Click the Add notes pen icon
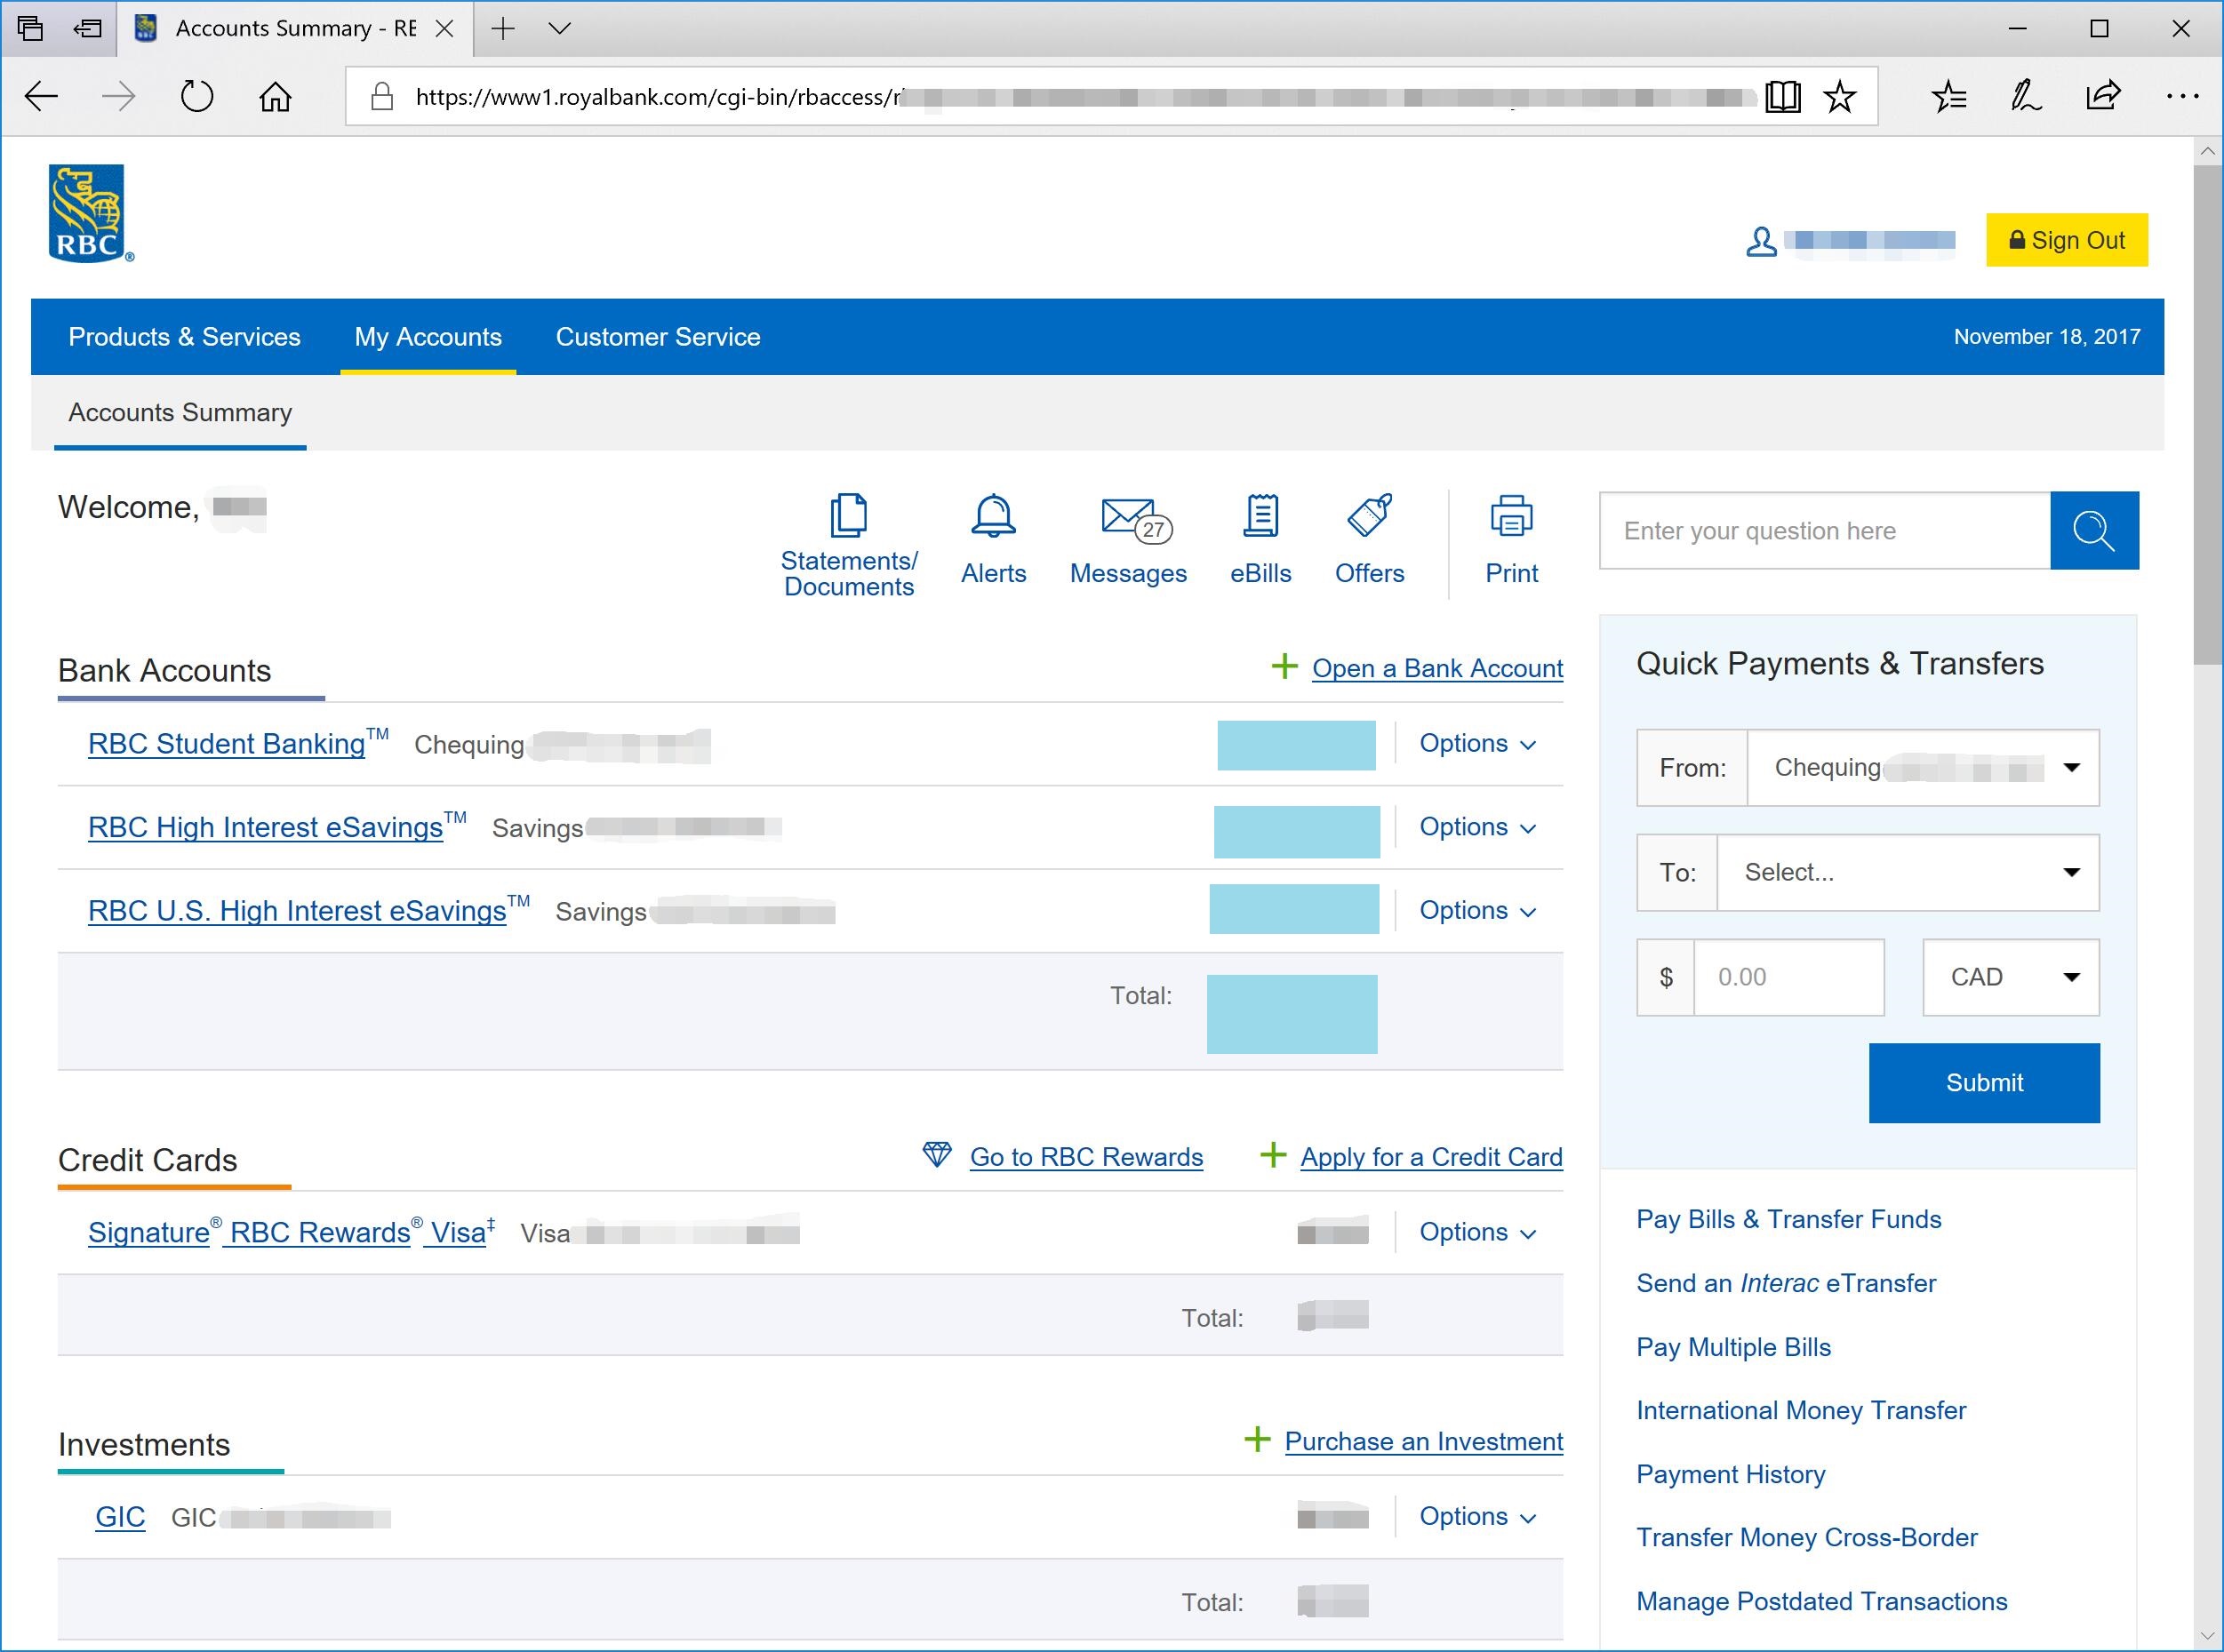Image resolution: width=2224 pixels, height=1652 pixels. (x=2026, y=97)
